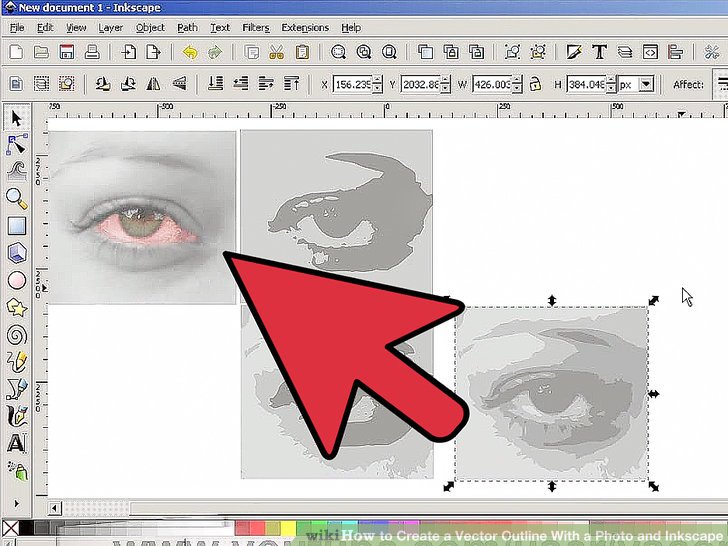Open the Help menu
This screenshot has height=546, width=728.
[x=351, y=28]
